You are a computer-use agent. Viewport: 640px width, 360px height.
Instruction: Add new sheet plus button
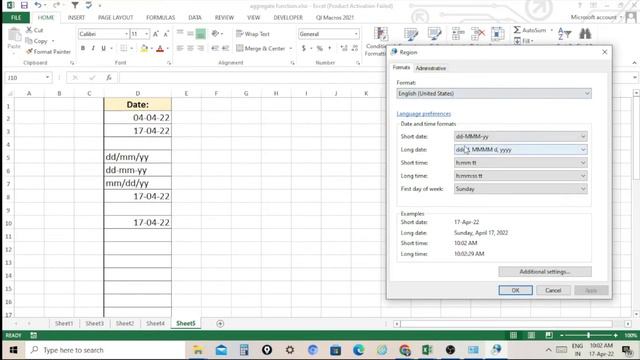[220, 324]
